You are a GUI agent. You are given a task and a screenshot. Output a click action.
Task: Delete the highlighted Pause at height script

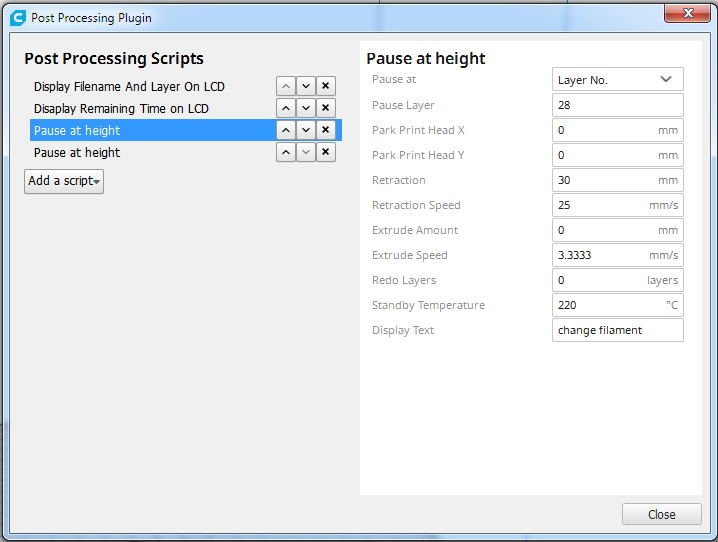pos(325,130)
